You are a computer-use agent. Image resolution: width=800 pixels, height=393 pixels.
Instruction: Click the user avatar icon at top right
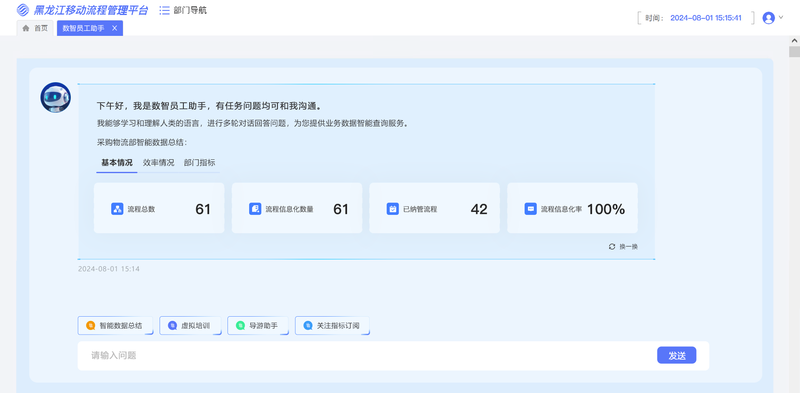[768, 18]
